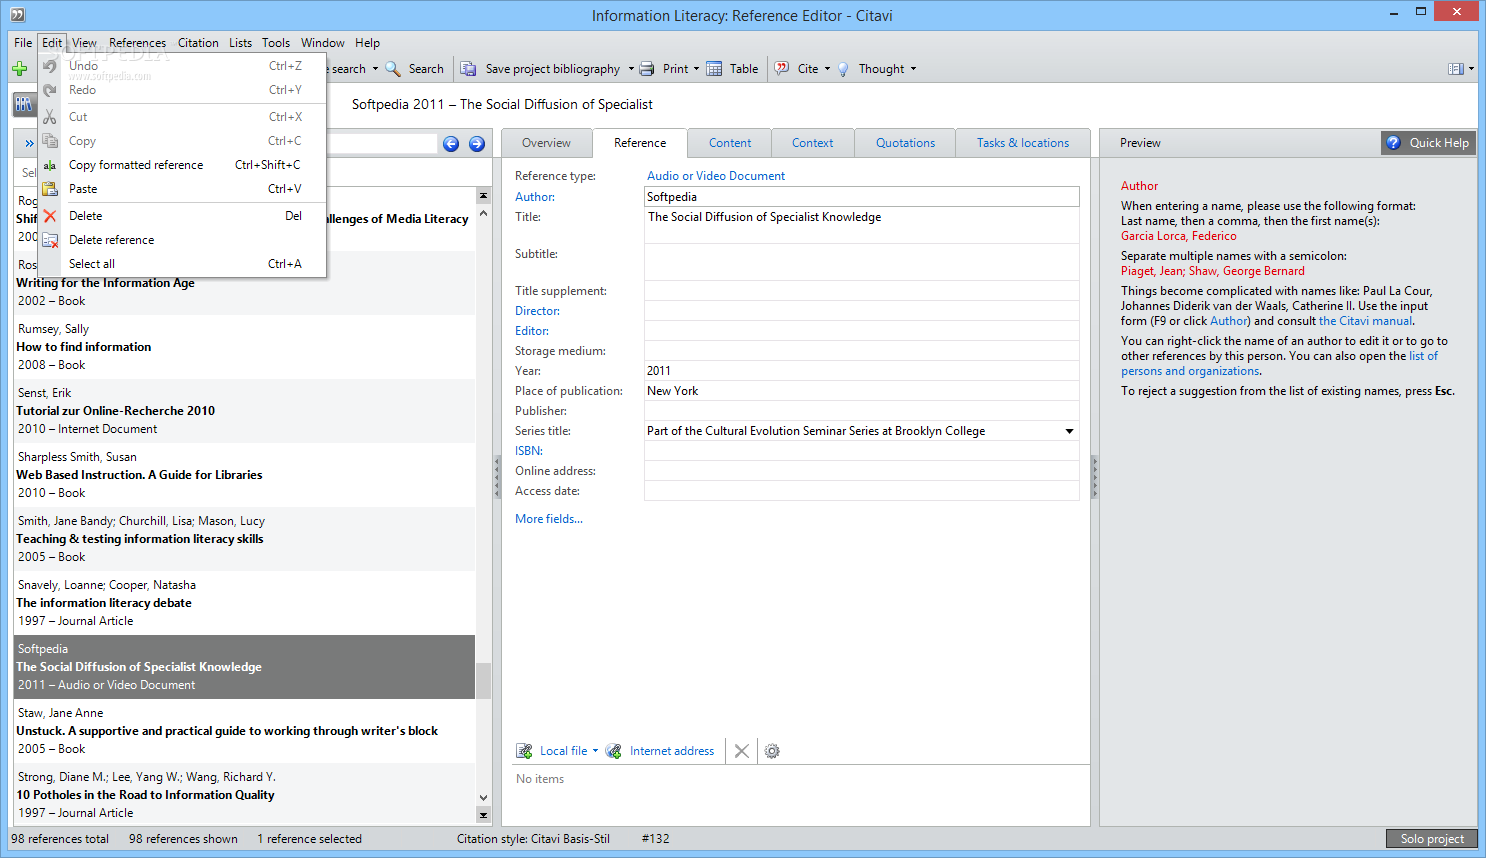Click the Cite quotation bubble icon
This screenshot has height=858, width=1486.
coord(782,69)
